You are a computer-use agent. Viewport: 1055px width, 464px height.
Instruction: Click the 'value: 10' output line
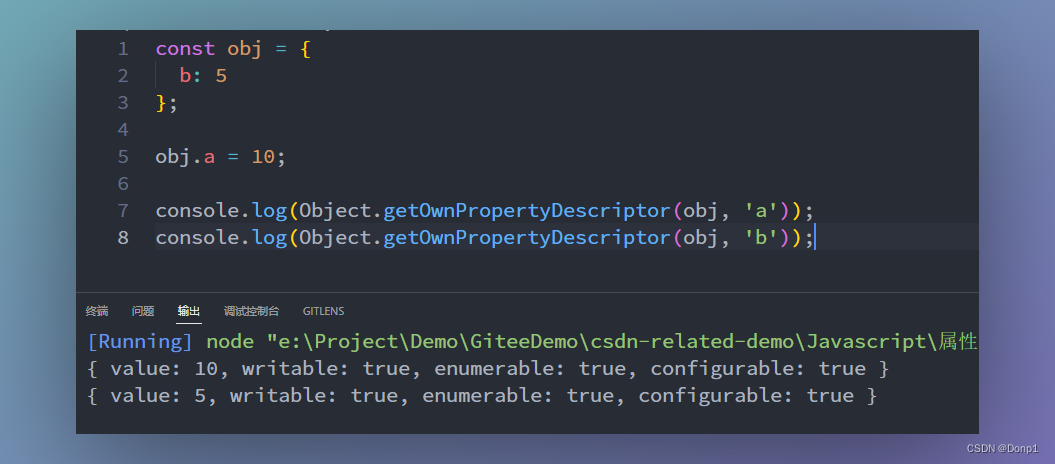[x=488, y=369]
